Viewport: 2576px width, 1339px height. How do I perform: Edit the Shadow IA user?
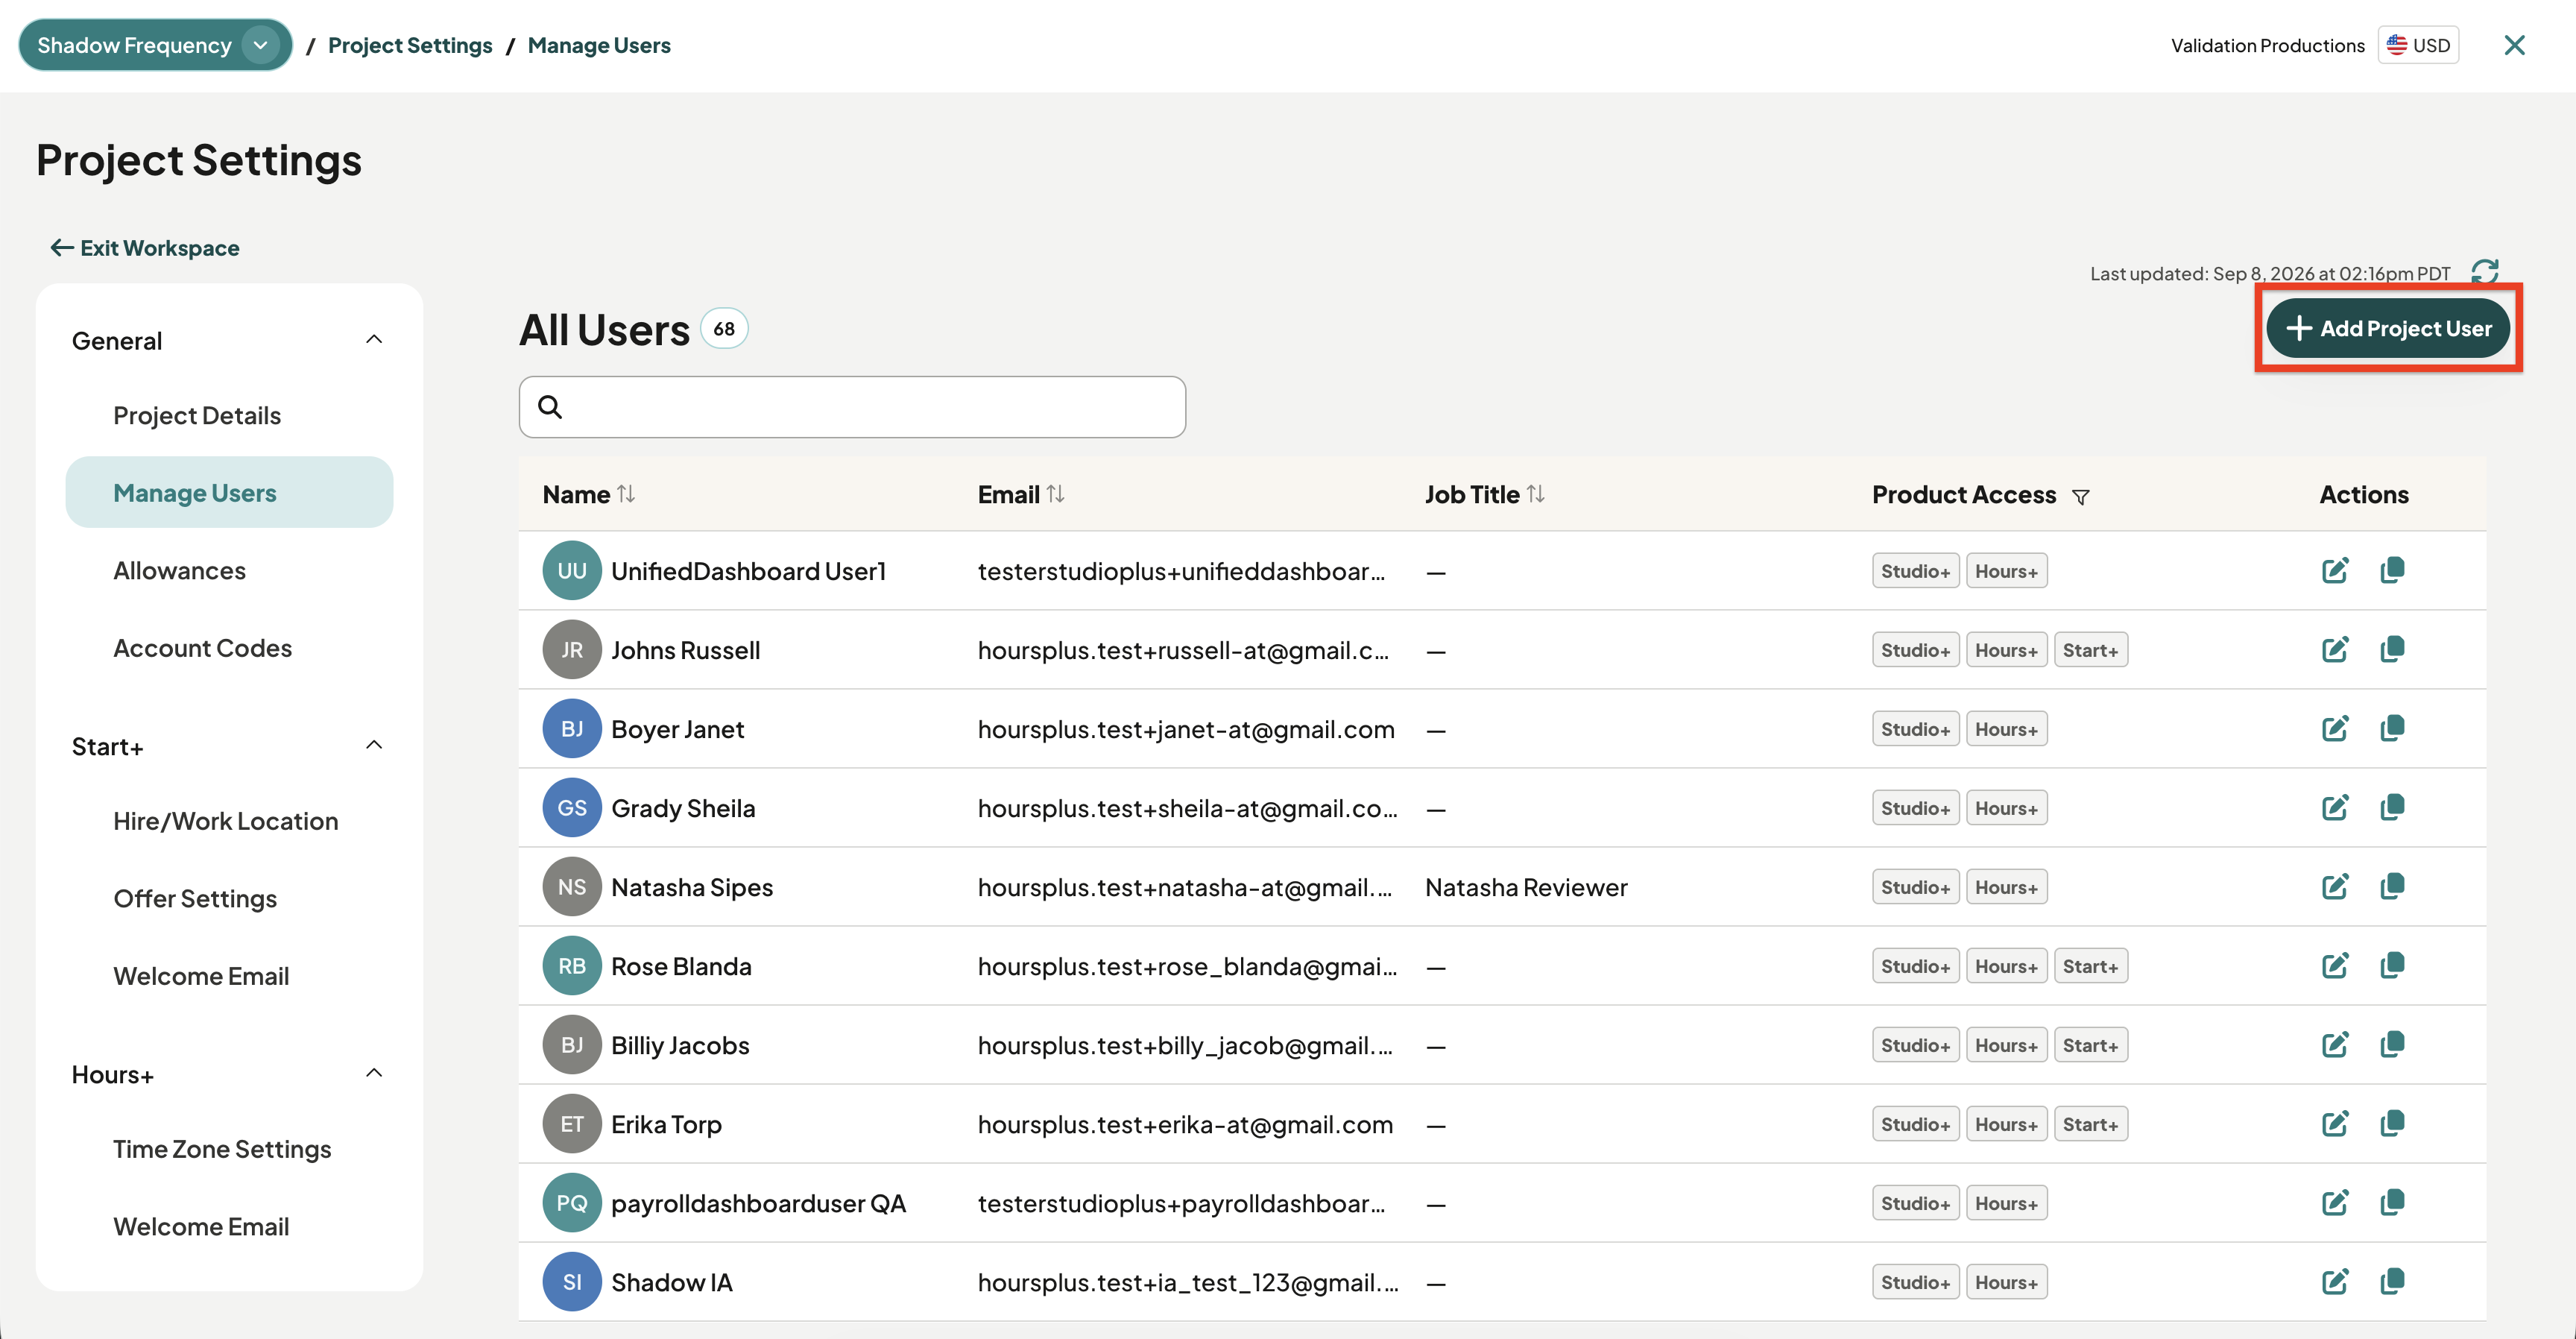[2335, 1282]
